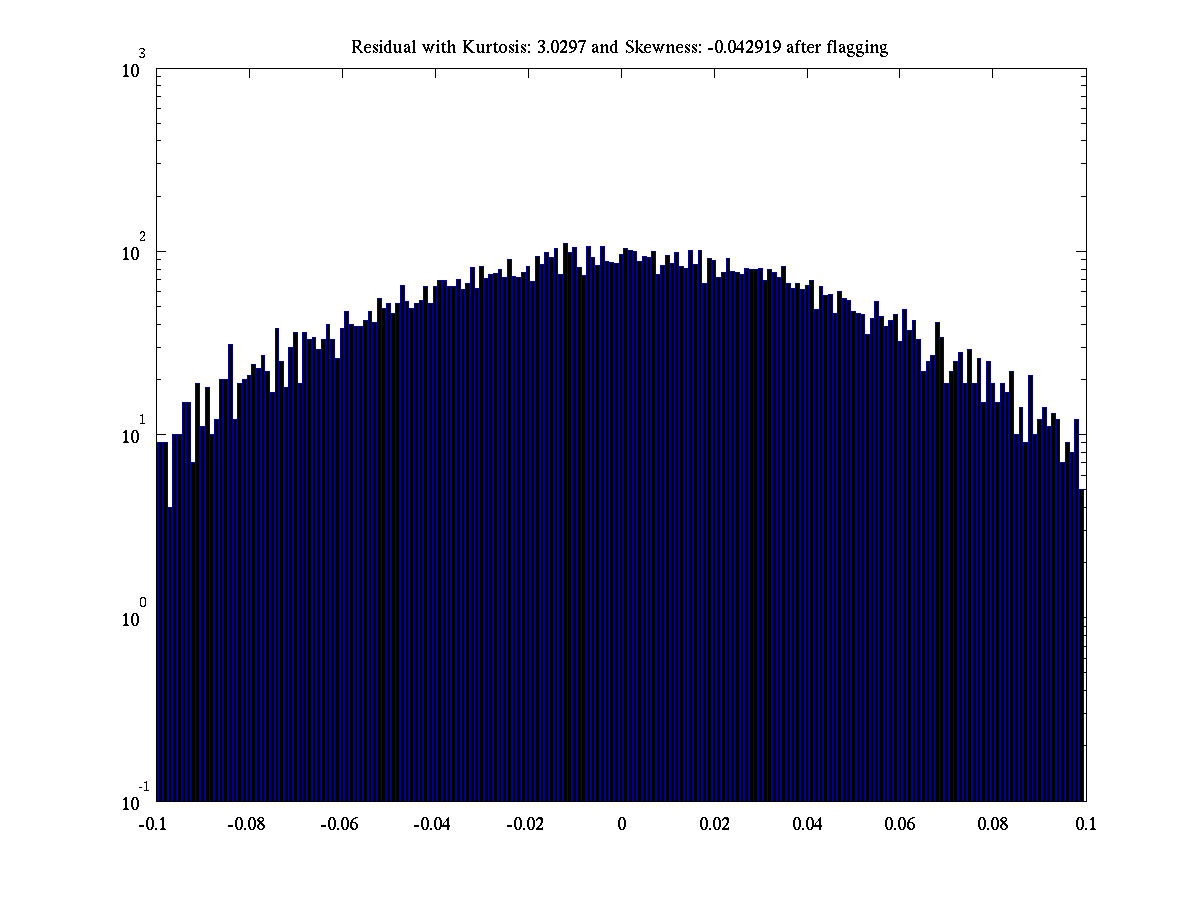Click x-axis tick label 0.08

pyautogui.click(x=993, y=824)
